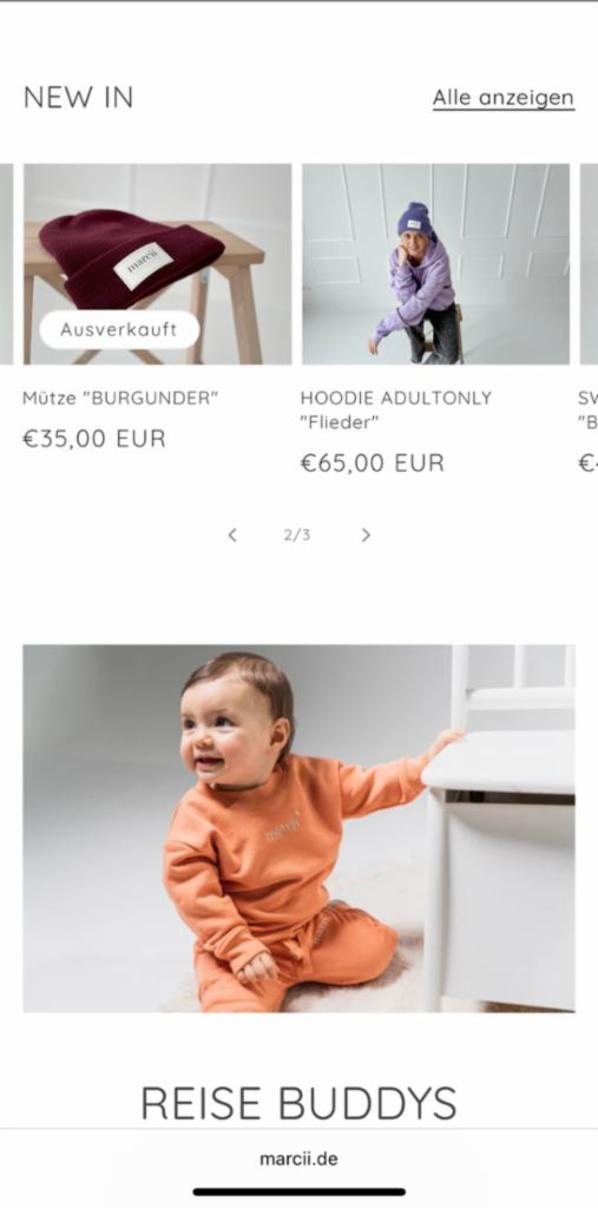Open the partially visible product on left edge

point(6,264)
